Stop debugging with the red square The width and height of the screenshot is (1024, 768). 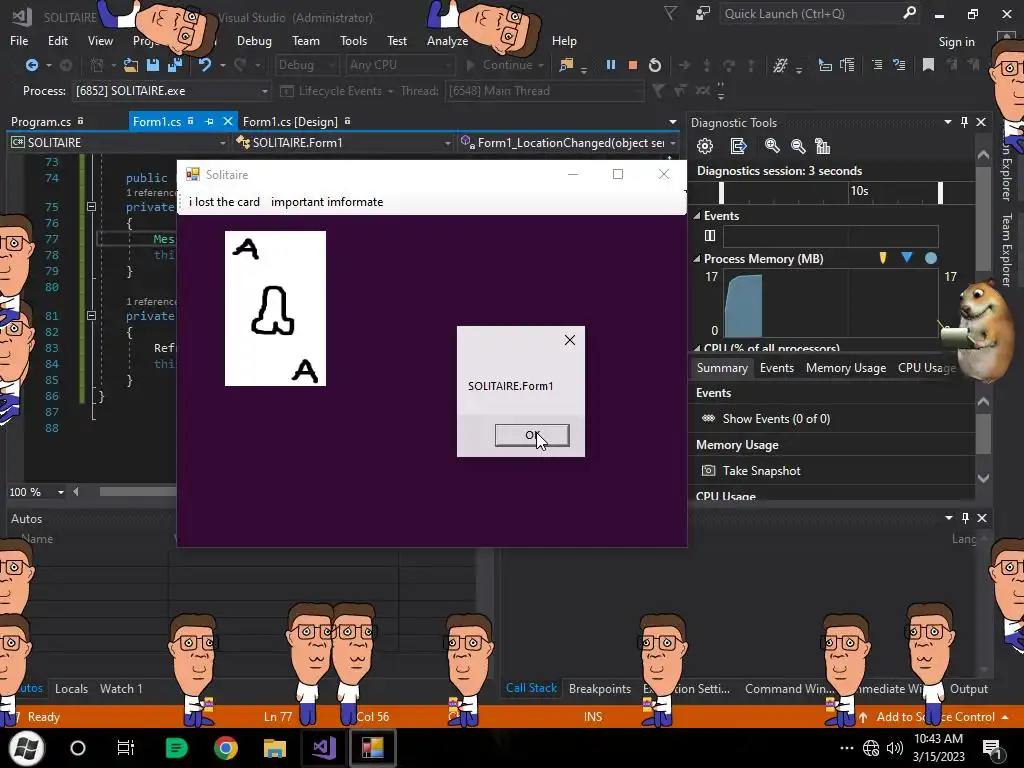[632, 65]
